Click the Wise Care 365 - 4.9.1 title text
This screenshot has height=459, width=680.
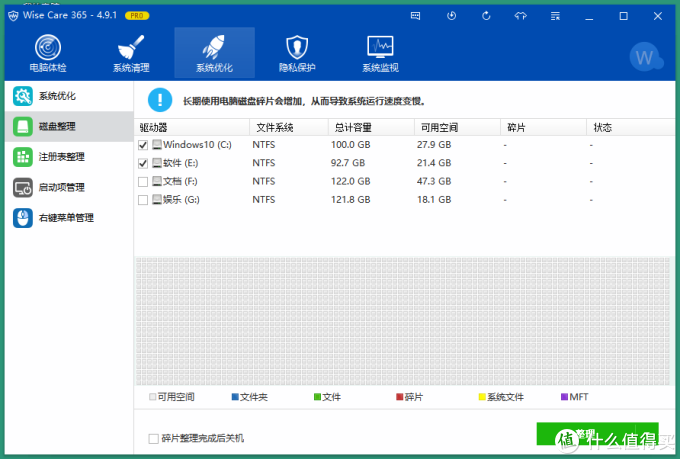pyautogui.click(x=70, y=15)
